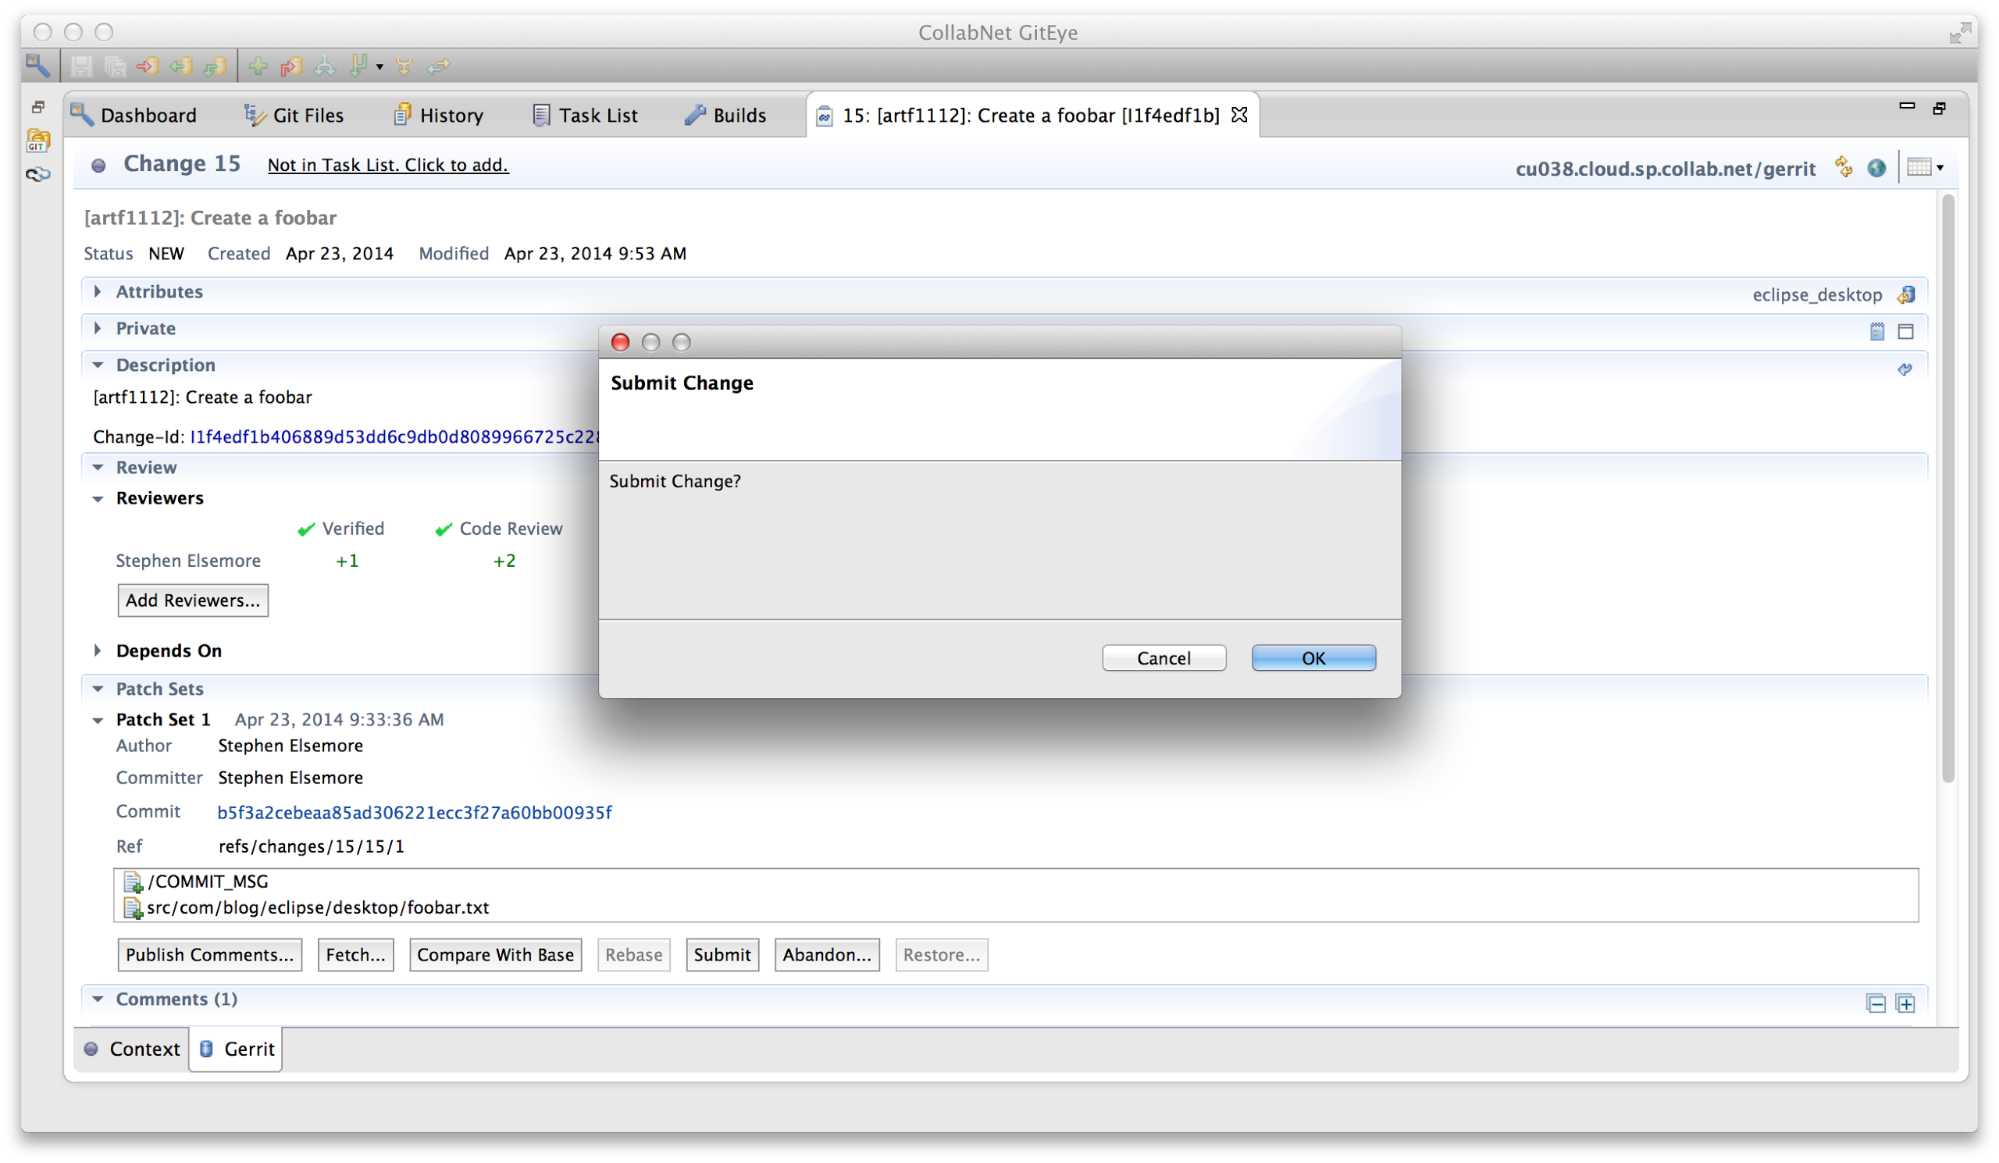This screenshot has height=1163, width=1999.
Task: Open the change in web browser via globe icon
Action: click(1876, 167)
